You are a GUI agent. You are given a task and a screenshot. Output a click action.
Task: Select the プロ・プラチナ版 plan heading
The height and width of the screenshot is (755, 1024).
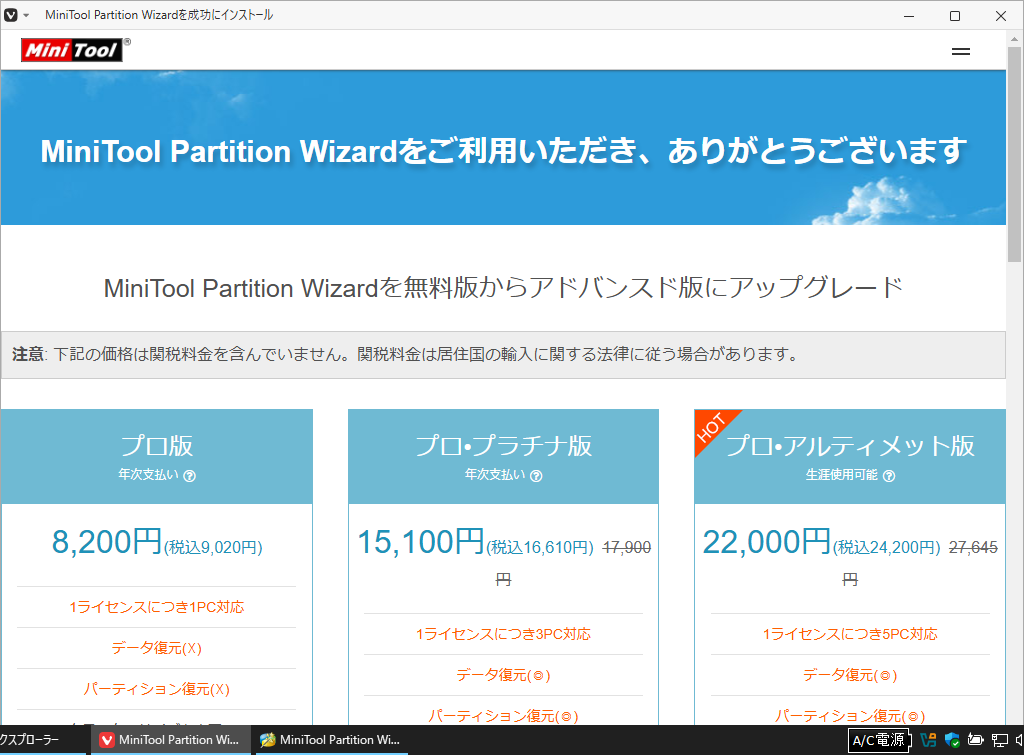504,446
